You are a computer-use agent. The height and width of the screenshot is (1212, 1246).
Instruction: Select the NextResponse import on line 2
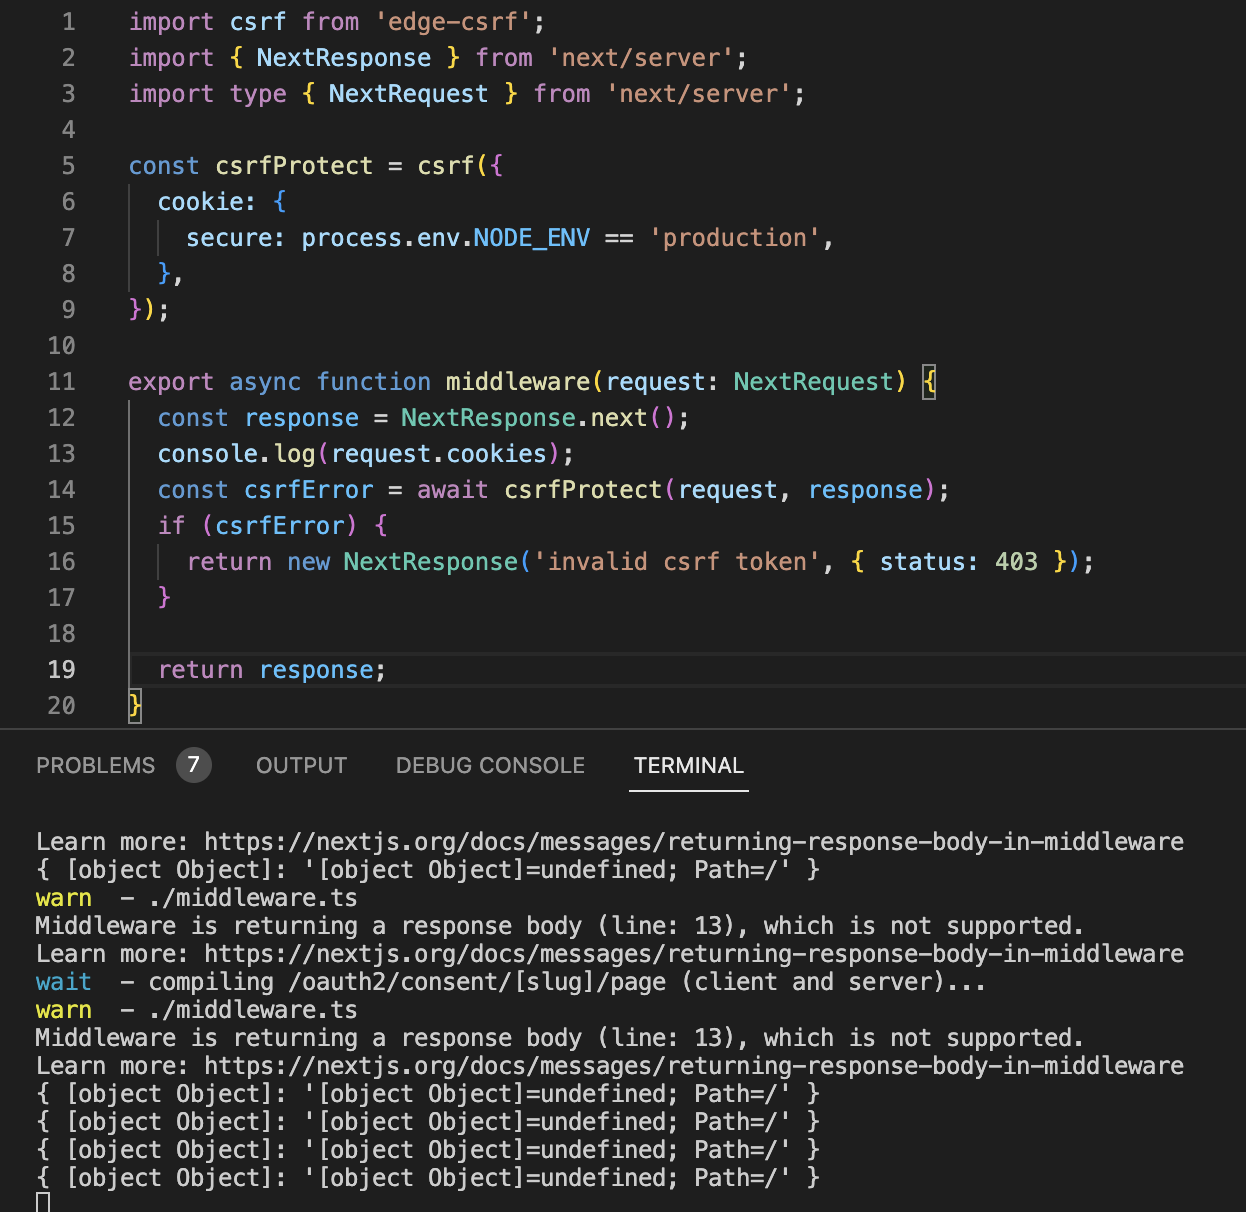[344, 57]
